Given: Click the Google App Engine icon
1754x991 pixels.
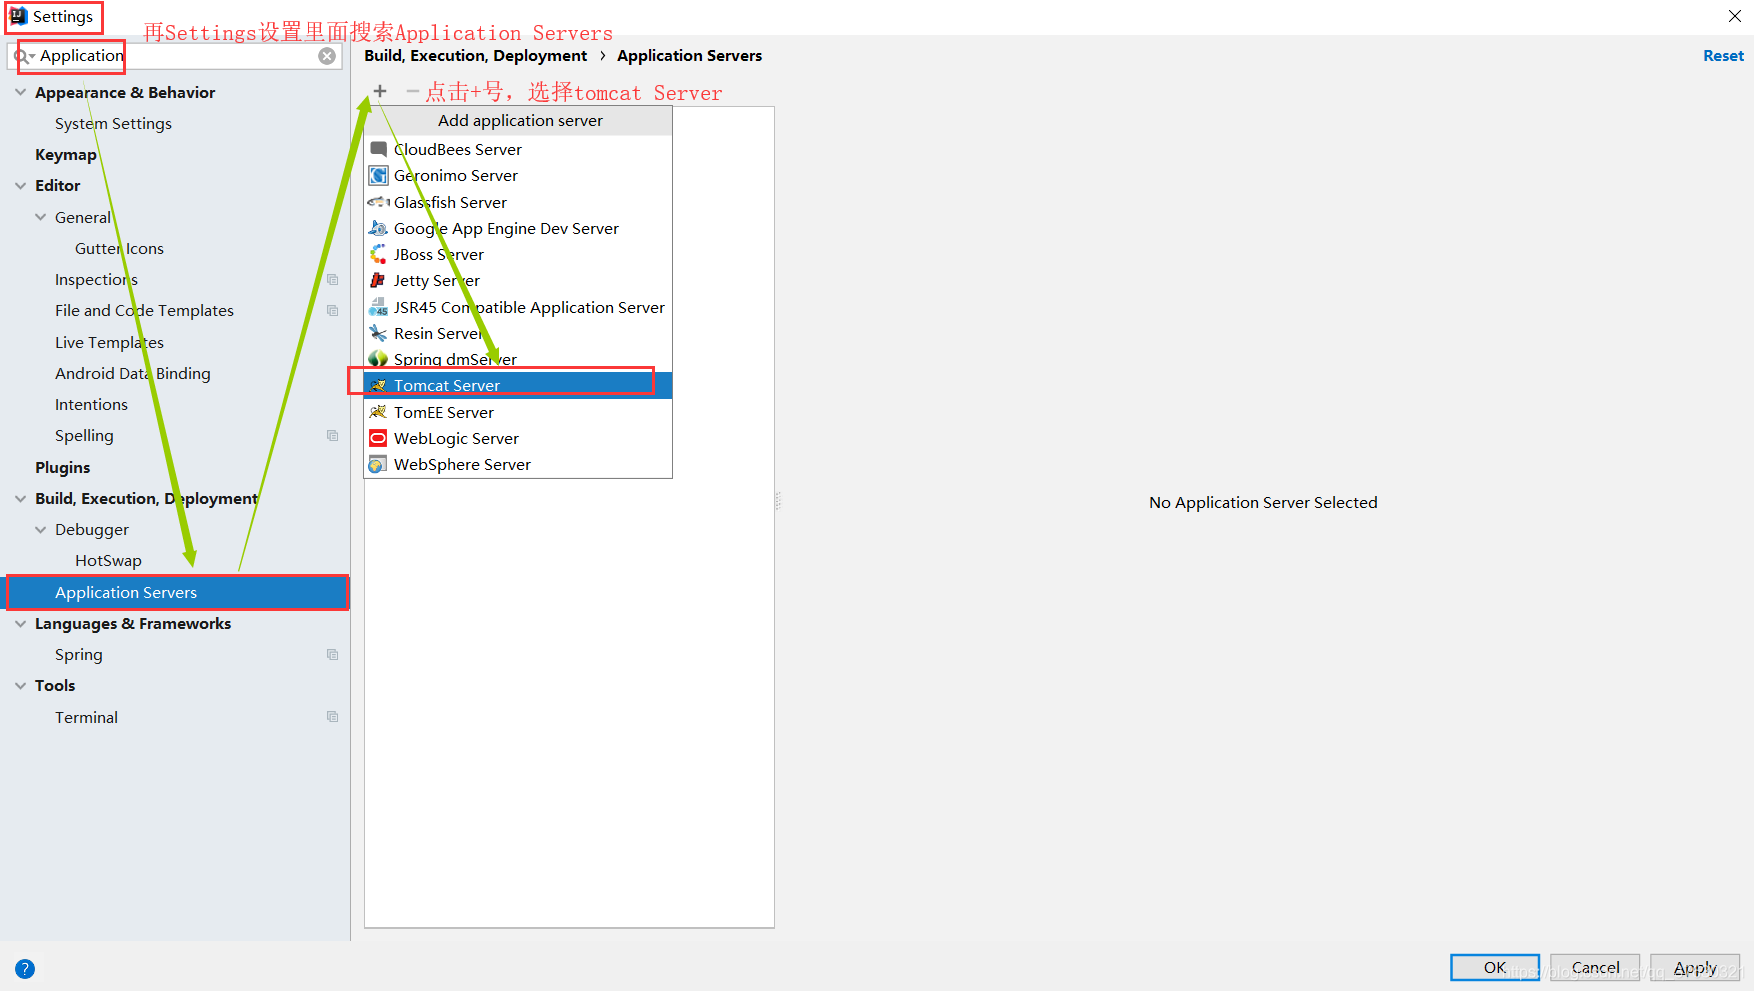Looking at the screenshot, I should pyautogui.click(x=378, y=228).
